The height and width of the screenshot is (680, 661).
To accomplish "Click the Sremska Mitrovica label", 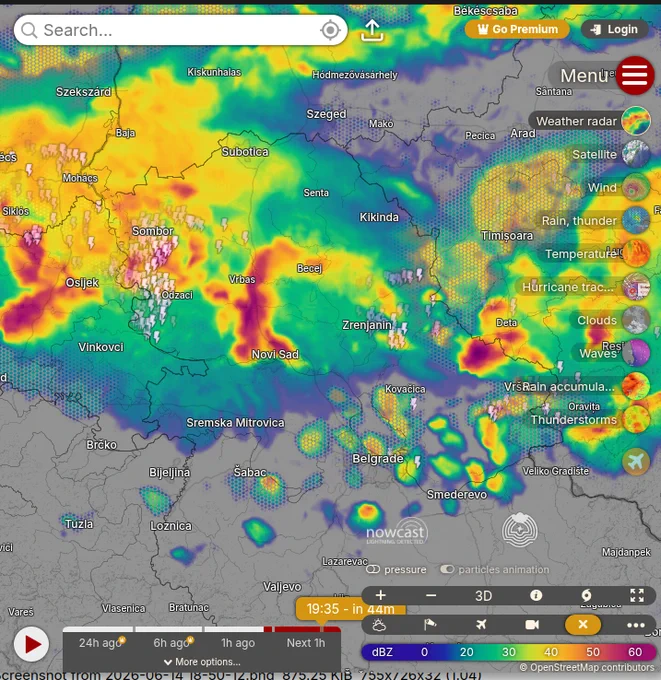I will click(236, 423).
